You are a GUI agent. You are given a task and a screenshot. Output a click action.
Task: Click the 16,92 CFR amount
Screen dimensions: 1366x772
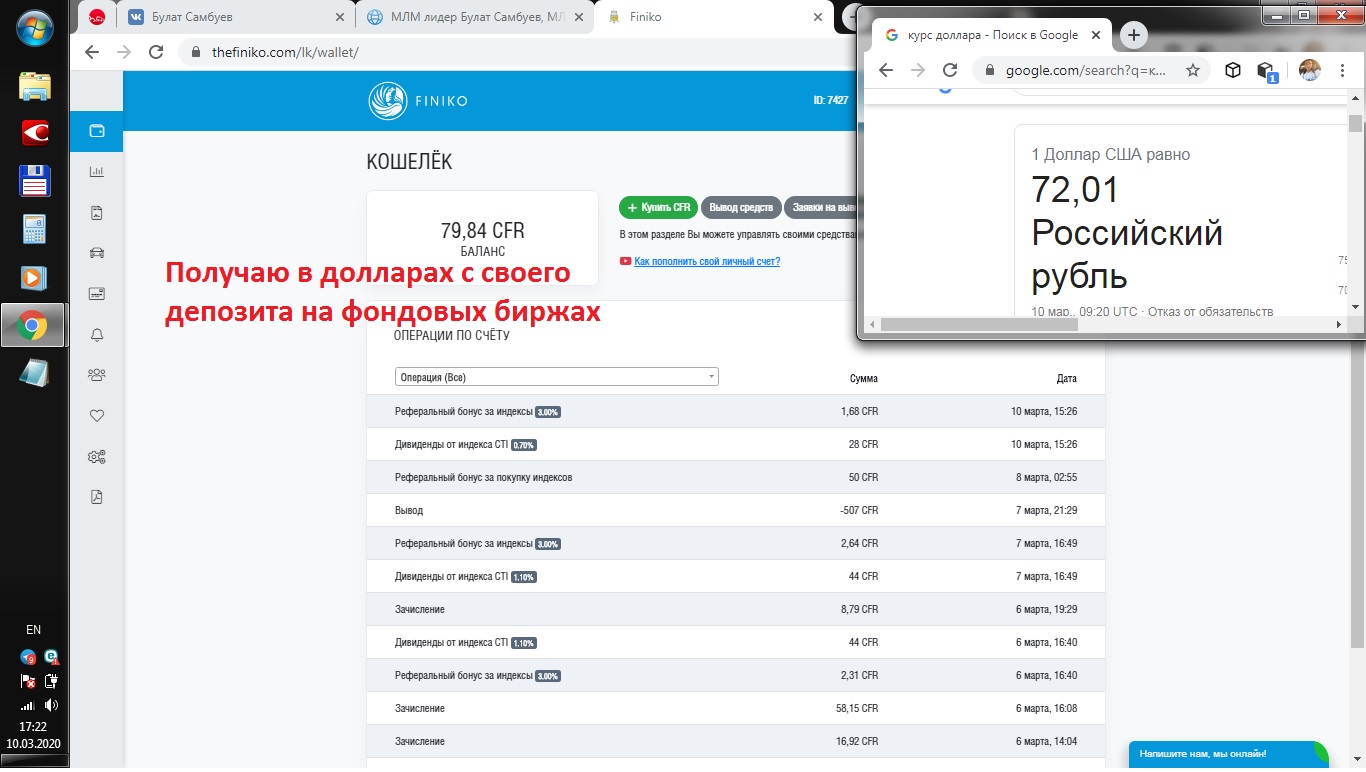pos(858,741)
